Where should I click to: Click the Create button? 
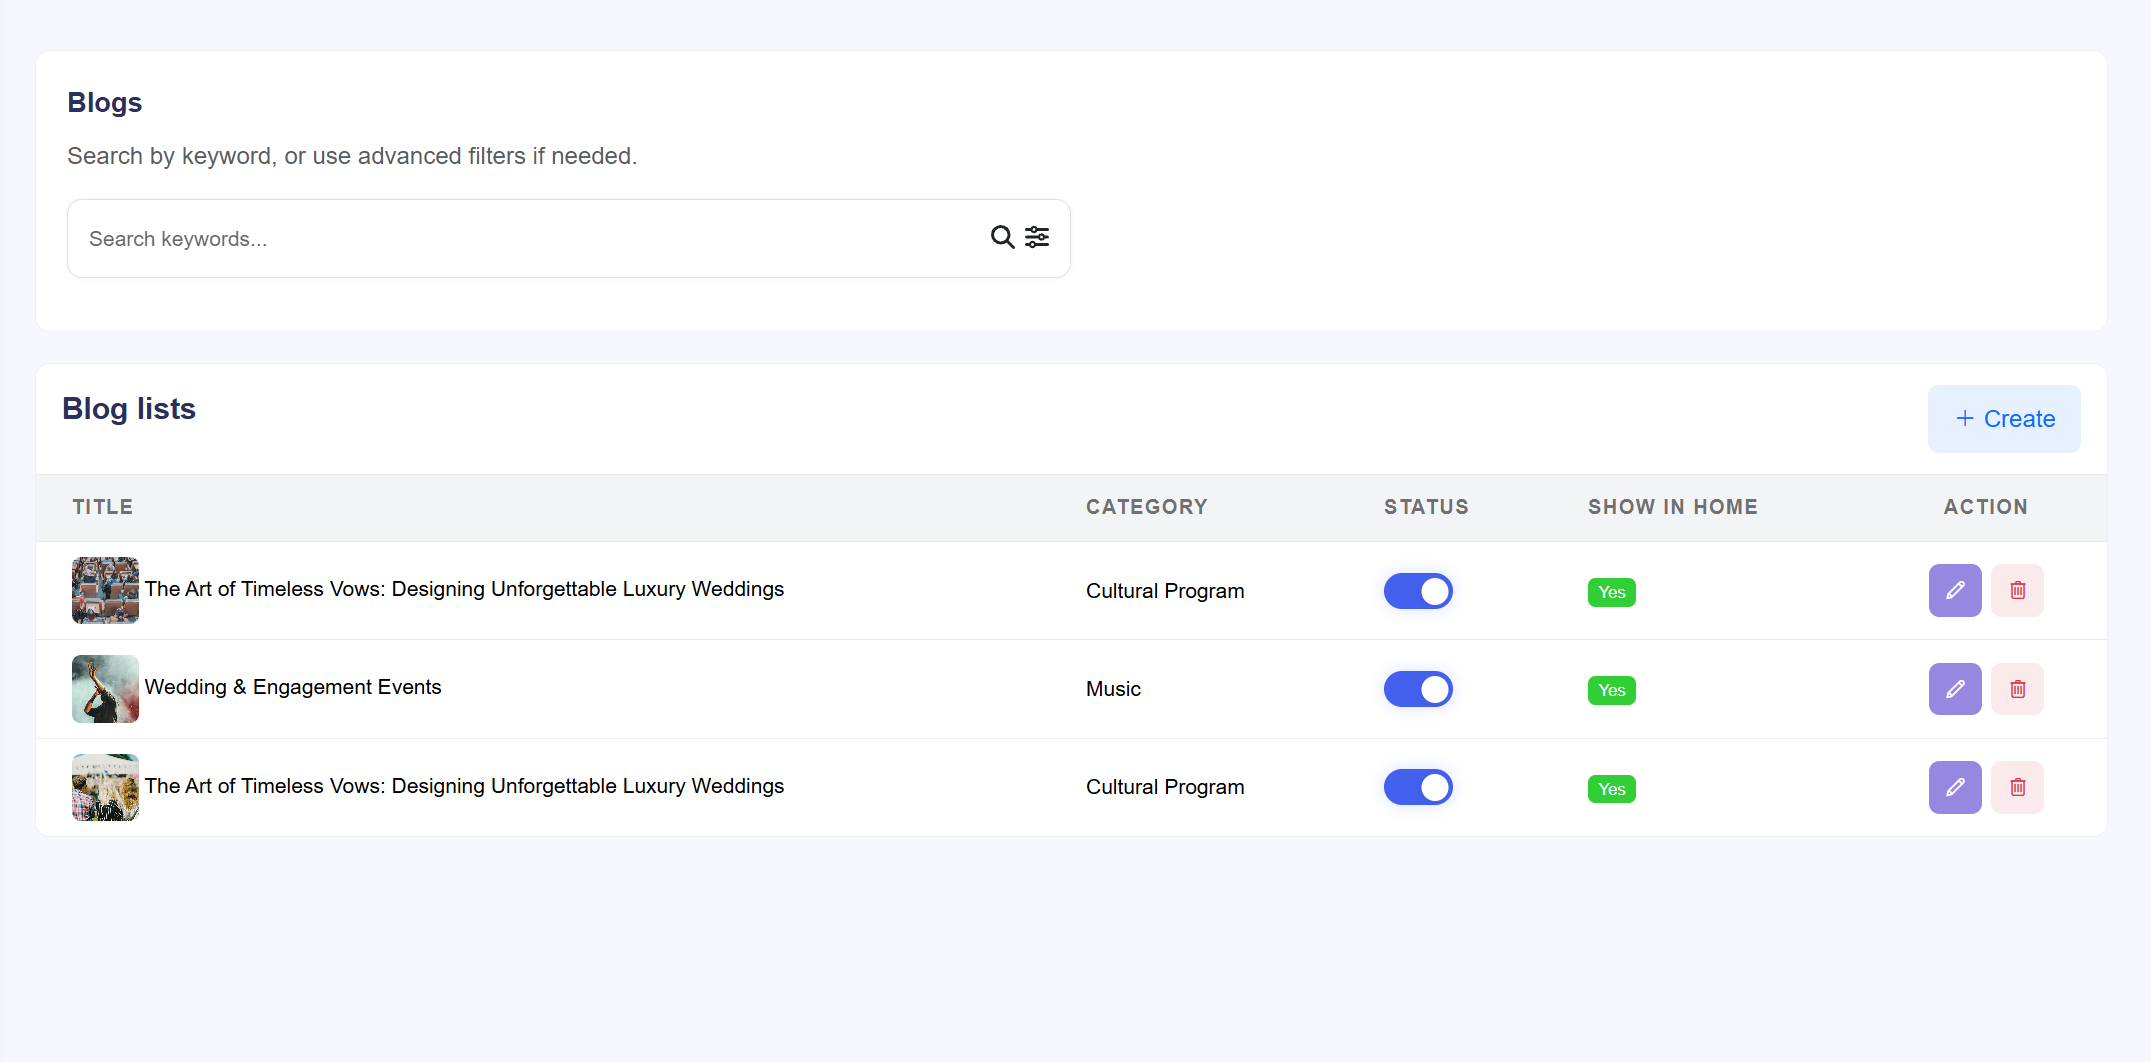point(2003,419)
